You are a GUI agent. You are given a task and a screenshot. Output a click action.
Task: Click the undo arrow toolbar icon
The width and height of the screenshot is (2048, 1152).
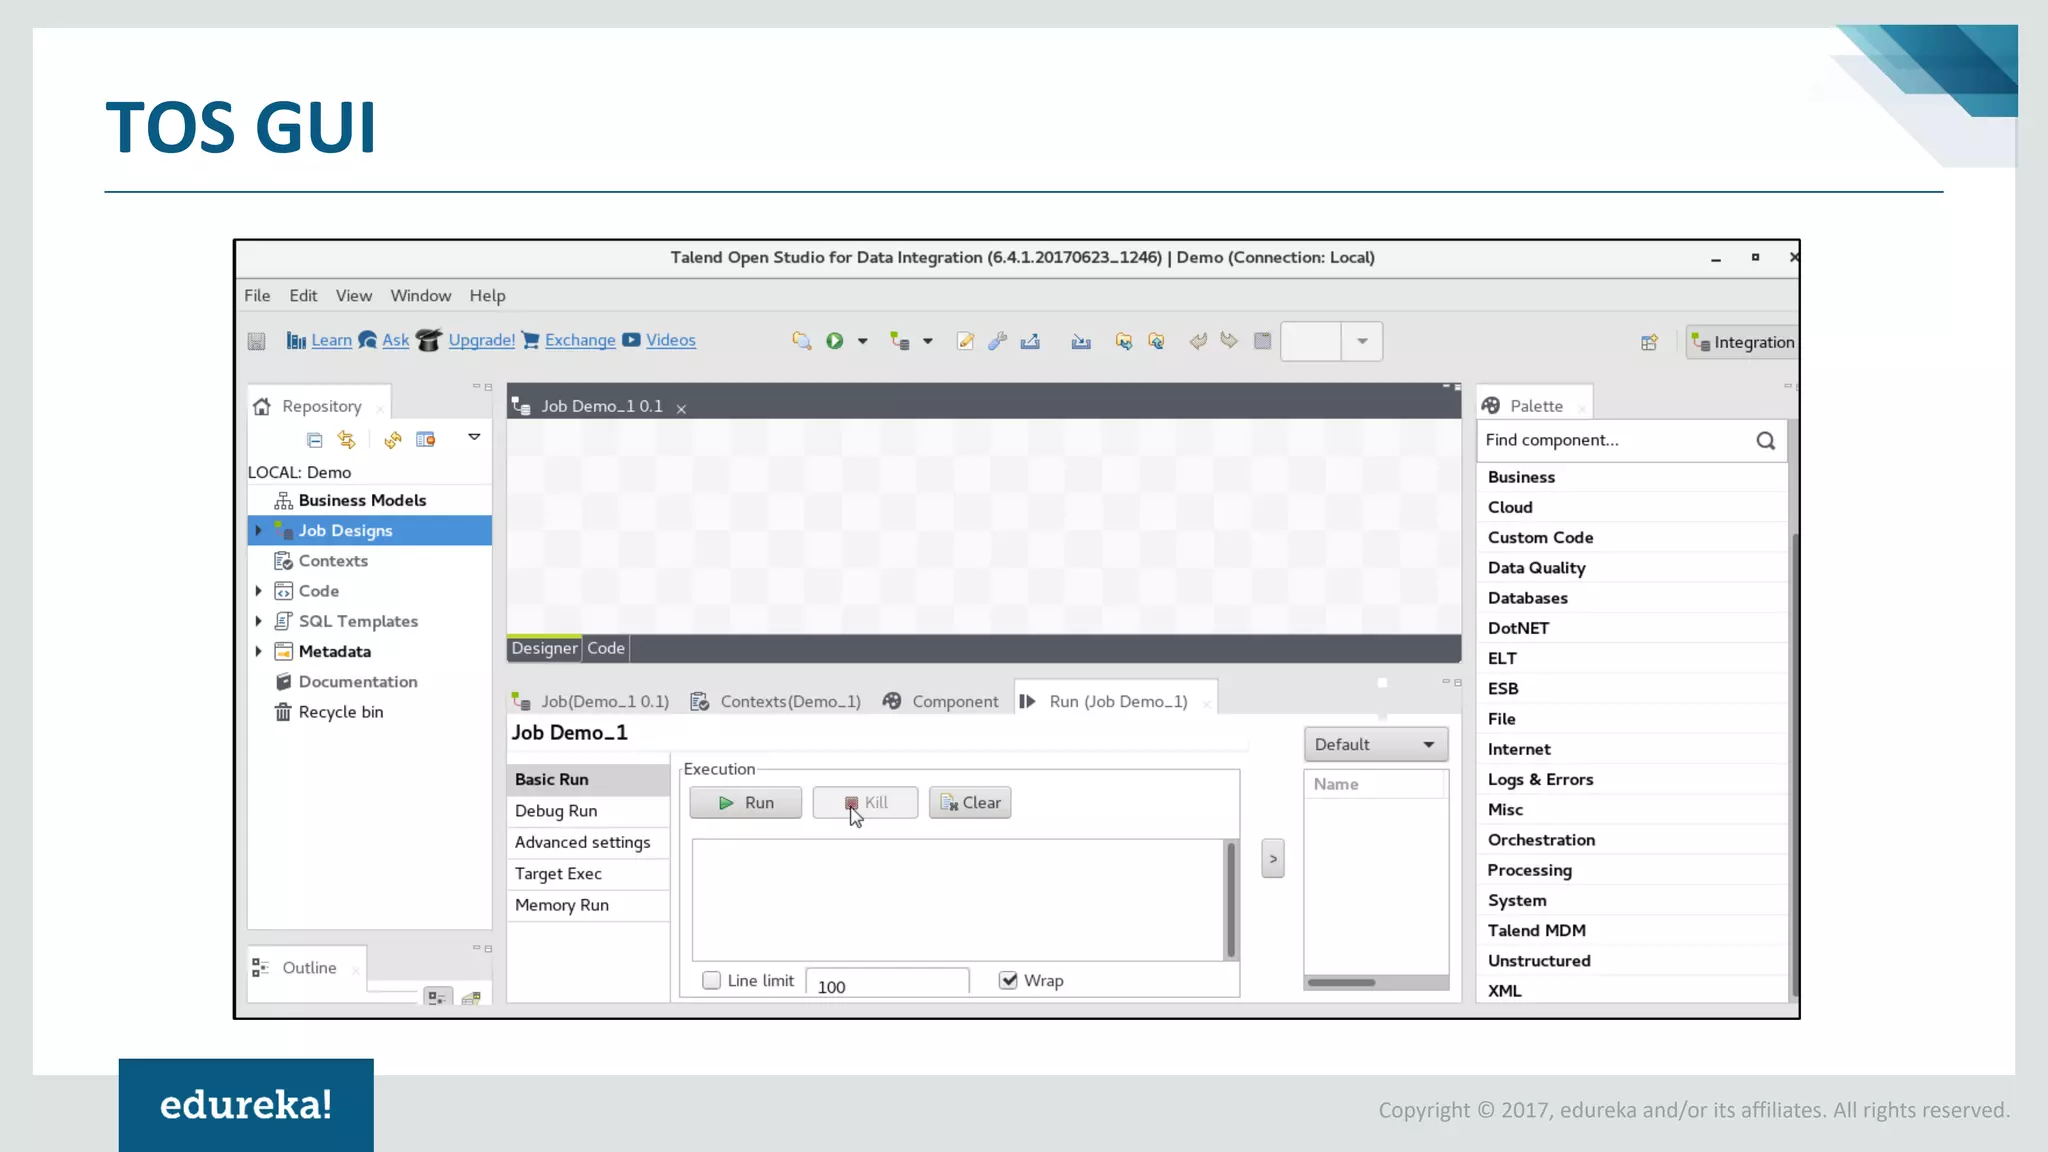[1197, 341]
